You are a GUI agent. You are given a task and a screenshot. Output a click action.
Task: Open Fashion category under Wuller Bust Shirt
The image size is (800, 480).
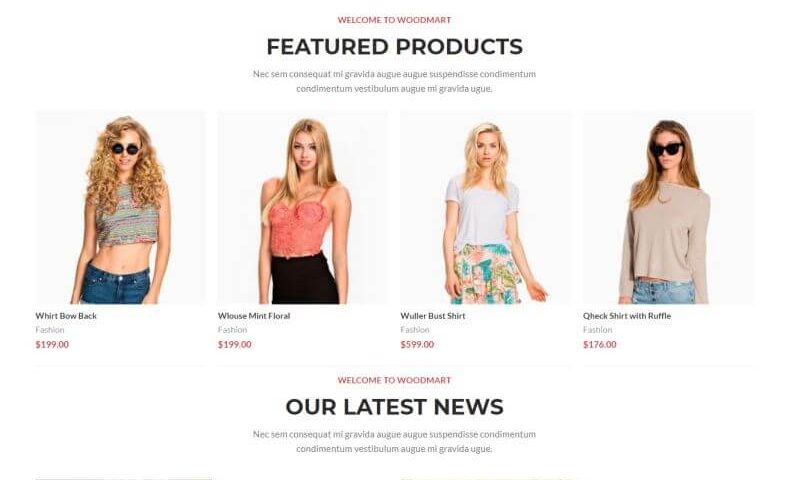tap(415, 330)
